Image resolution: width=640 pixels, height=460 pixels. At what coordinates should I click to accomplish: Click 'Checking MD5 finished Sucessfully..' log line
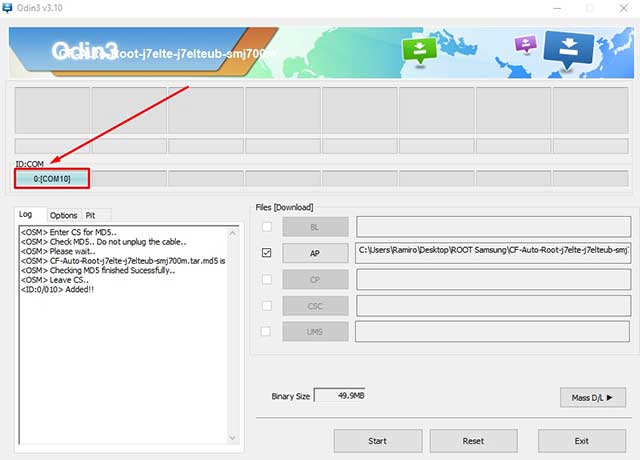pyautogui.click(x=98, y=270)
